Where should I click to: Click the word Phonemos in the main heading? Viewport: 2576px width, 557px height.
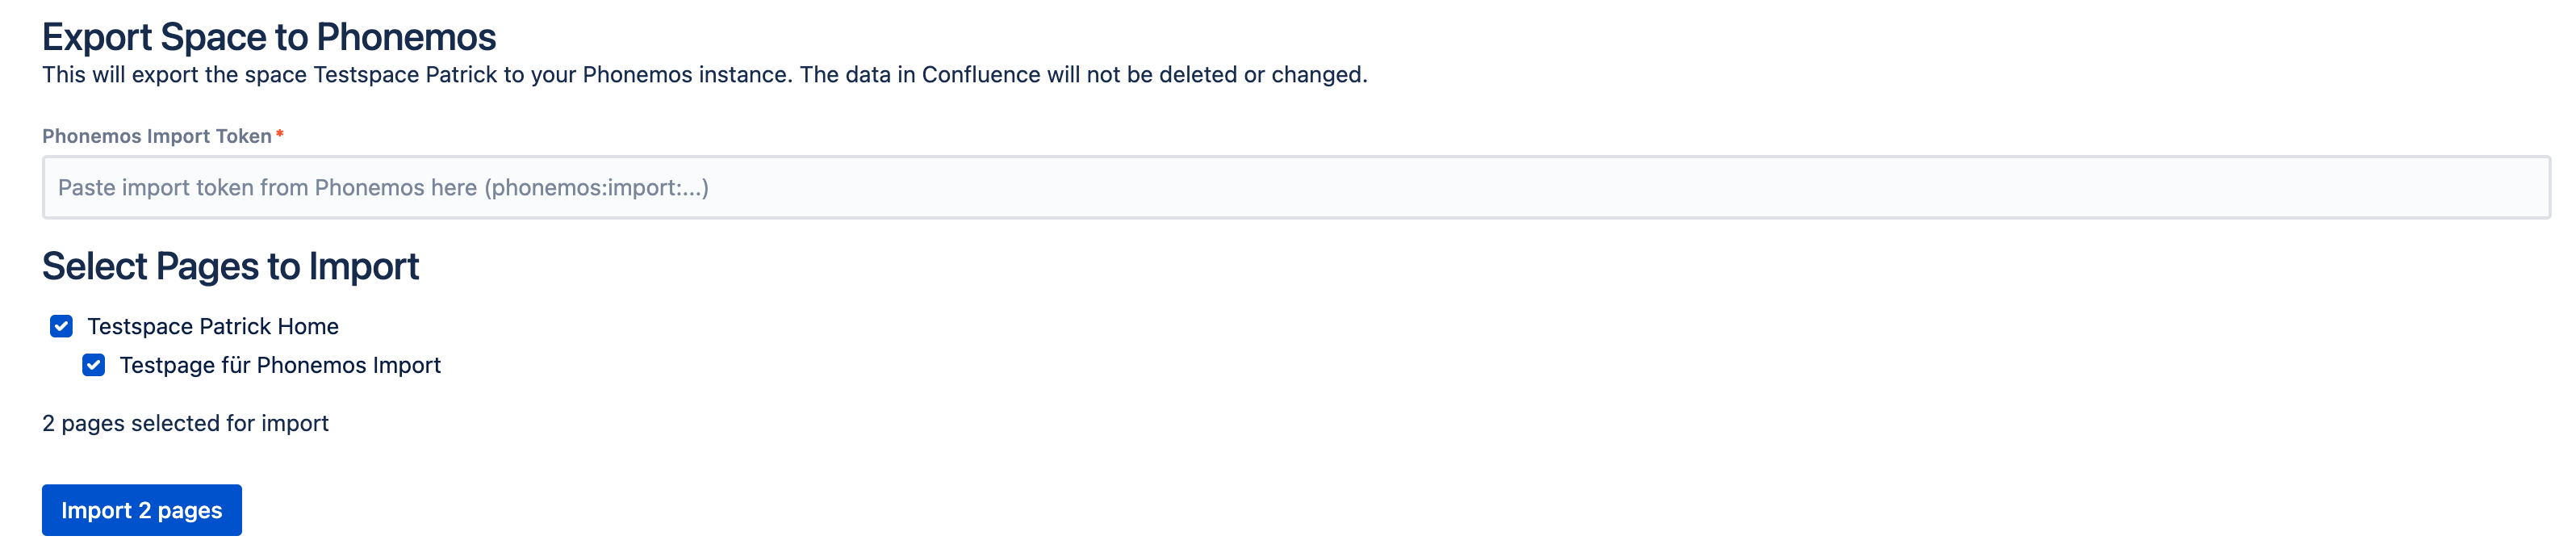[x=406, y=37]
